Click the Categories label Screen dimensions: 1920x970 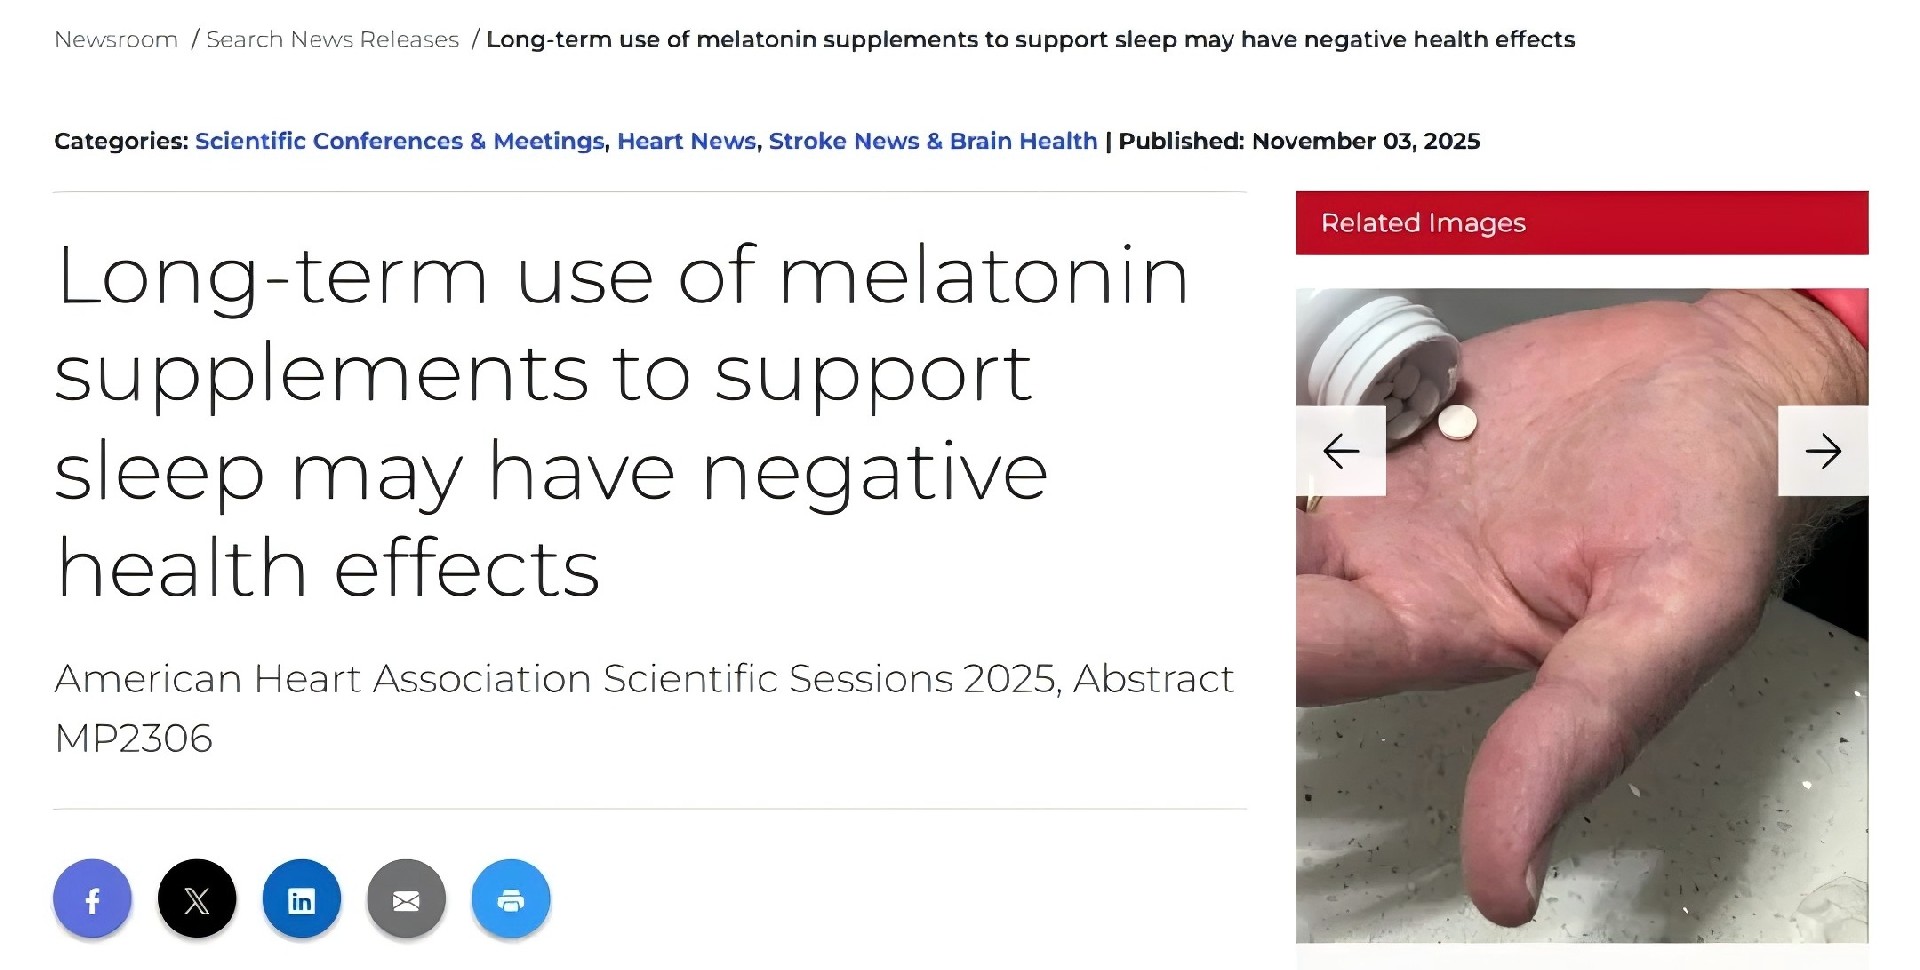121,141
